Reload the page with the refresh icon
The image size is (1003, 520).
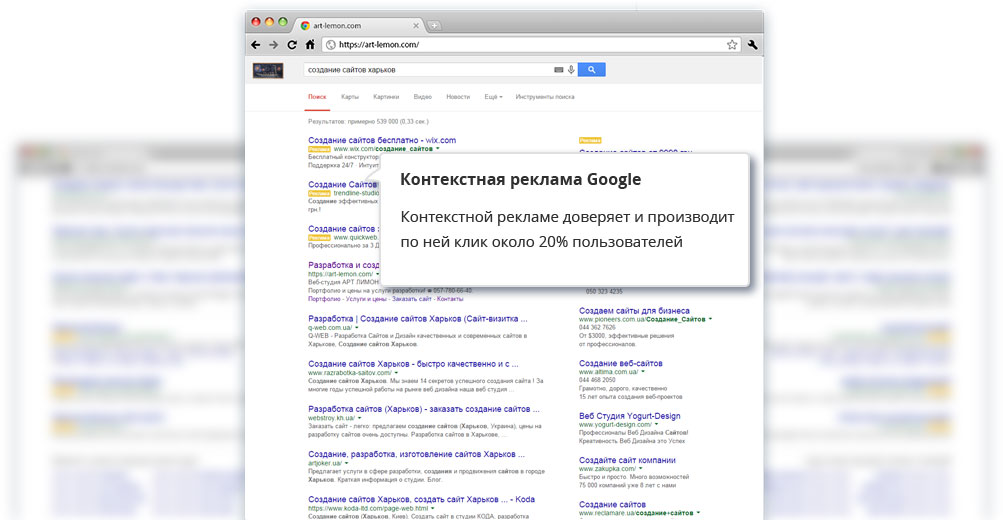292,45
